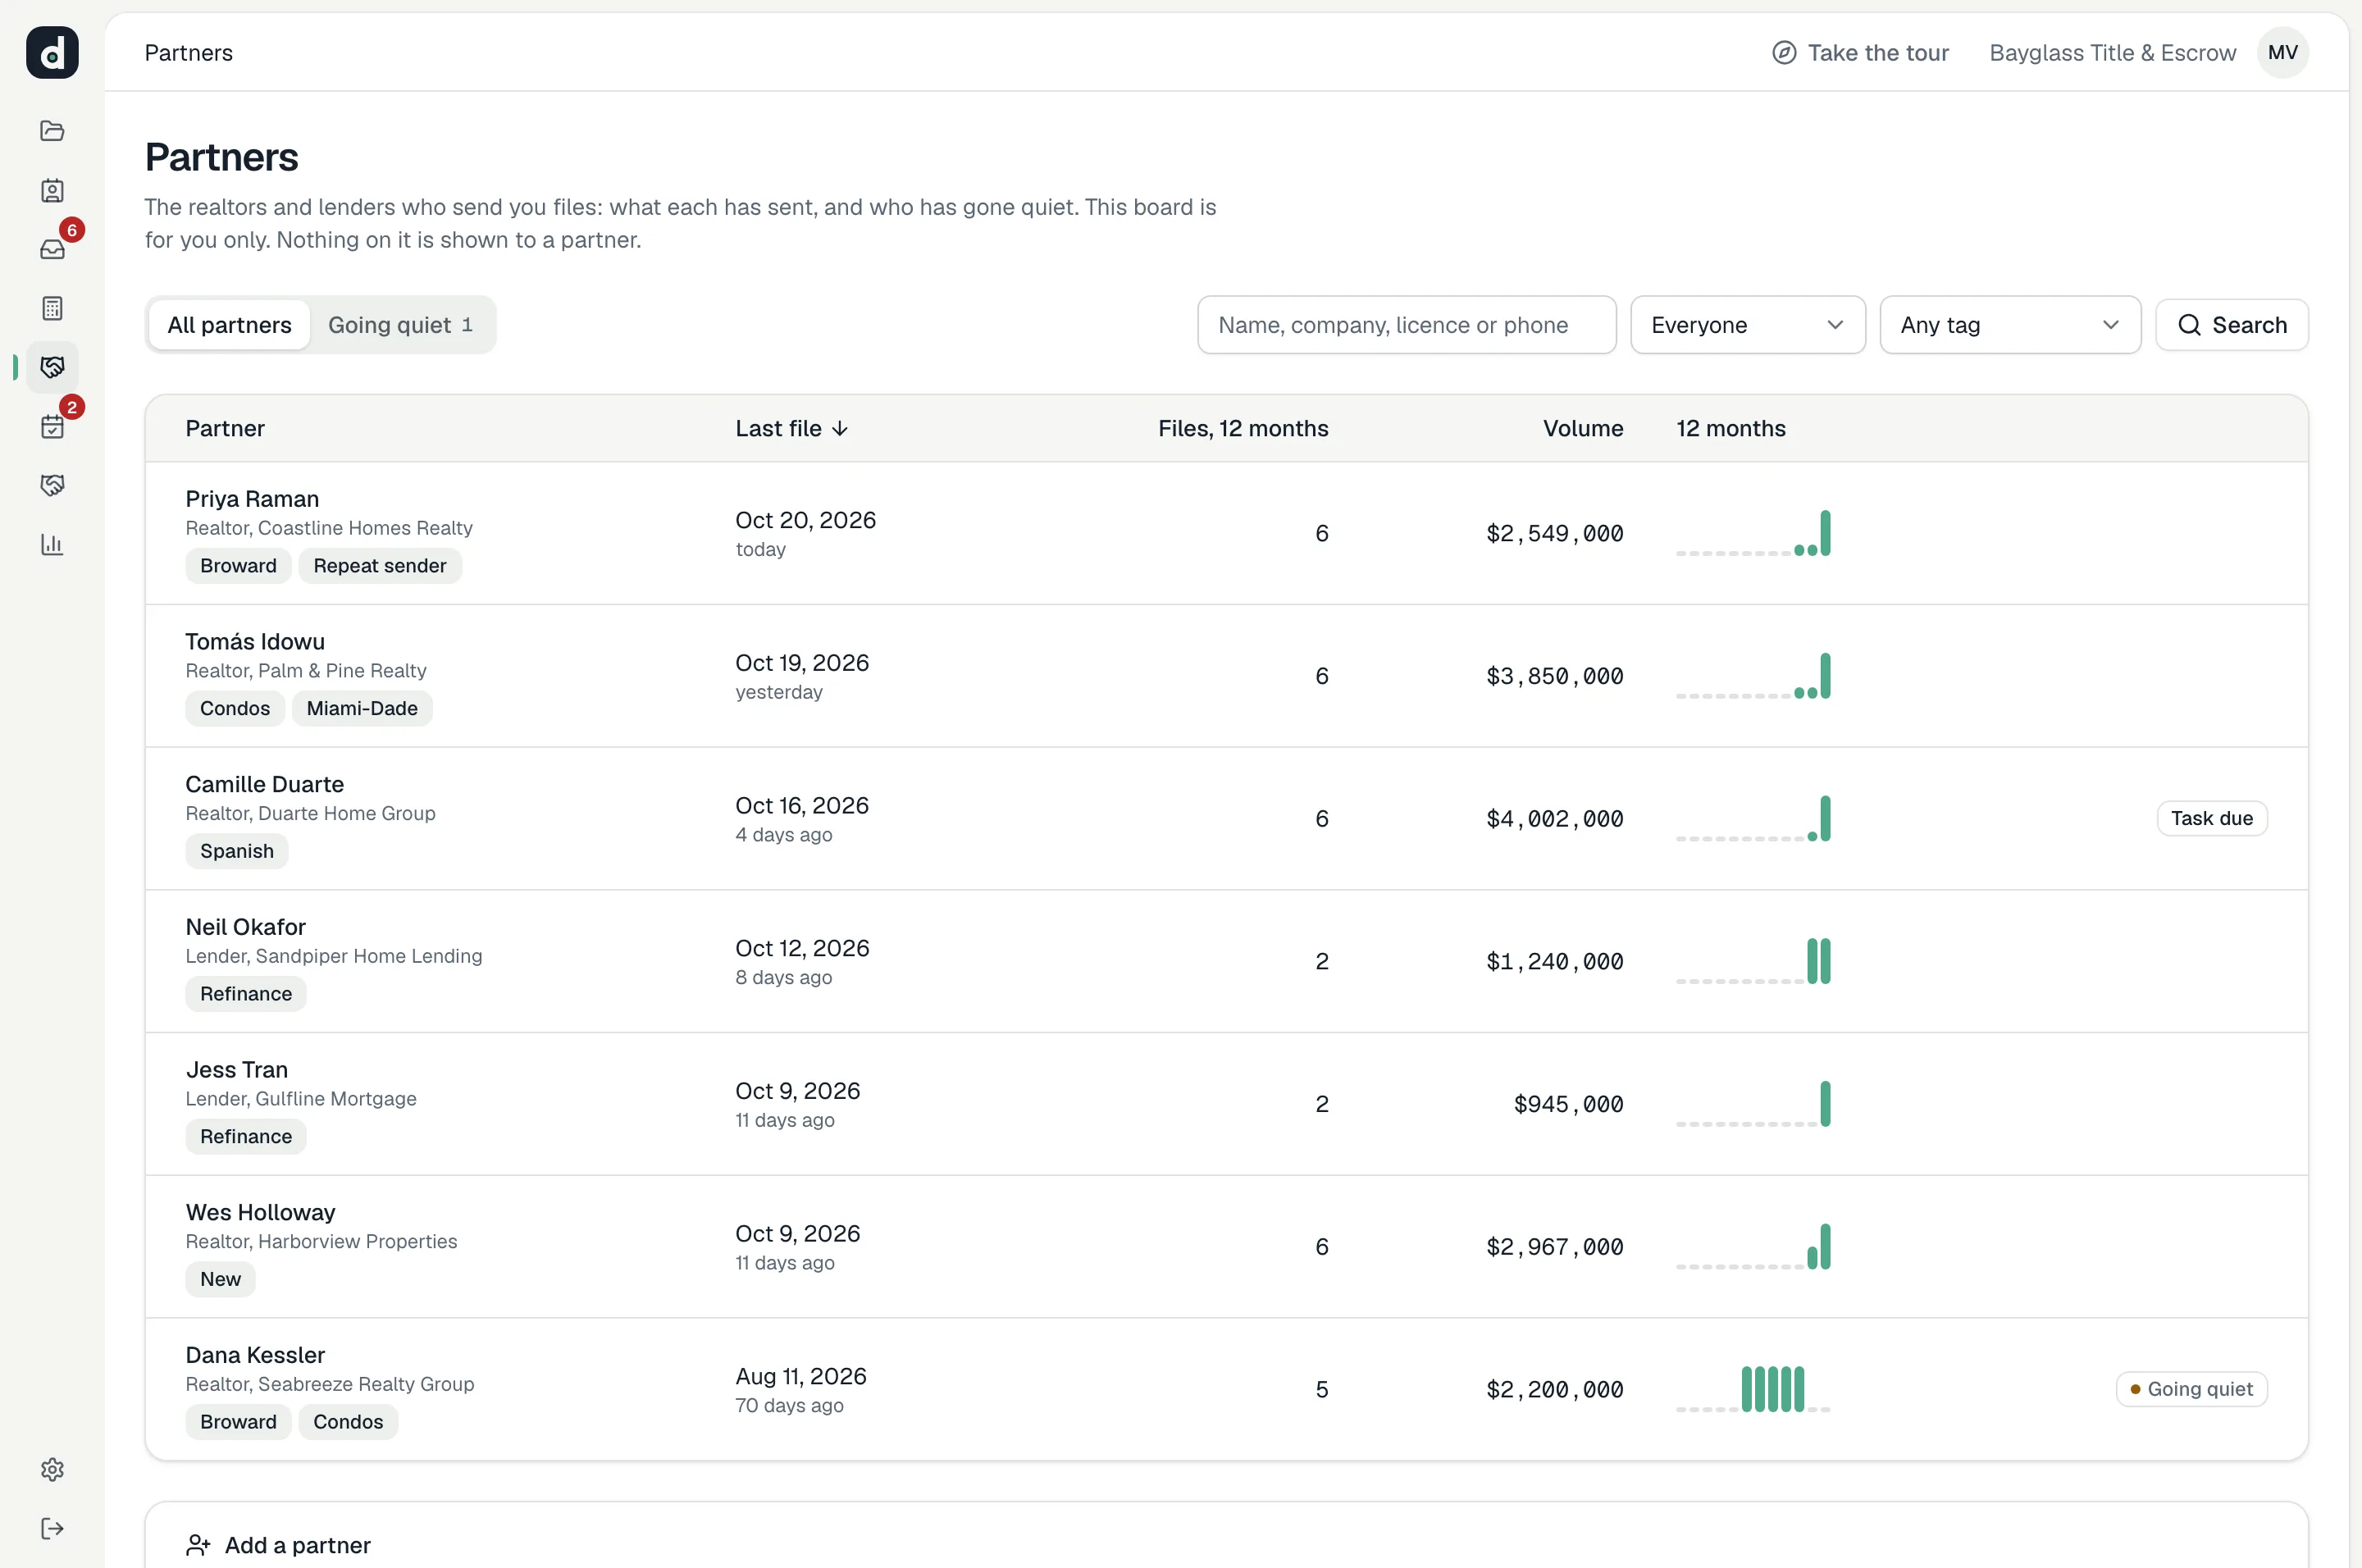Open the folder files icon in sidebar
The height and width of the screenshot is (1568, 2362).
point(52,131)
